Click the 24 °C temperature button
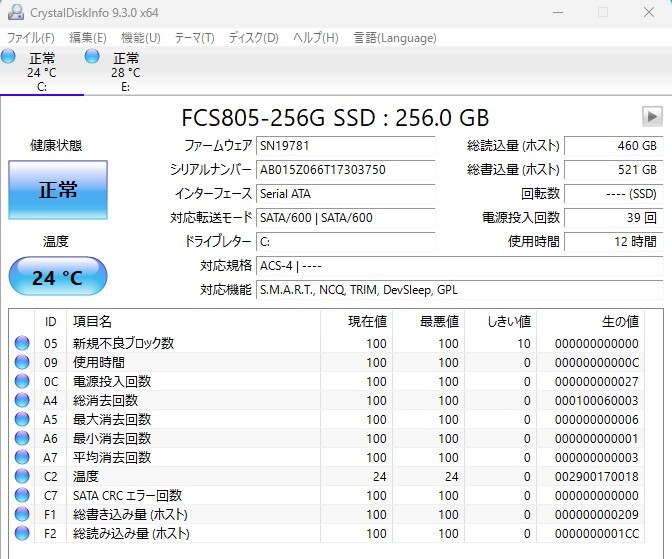Screen dimensions: 672x559 point(58,277)
